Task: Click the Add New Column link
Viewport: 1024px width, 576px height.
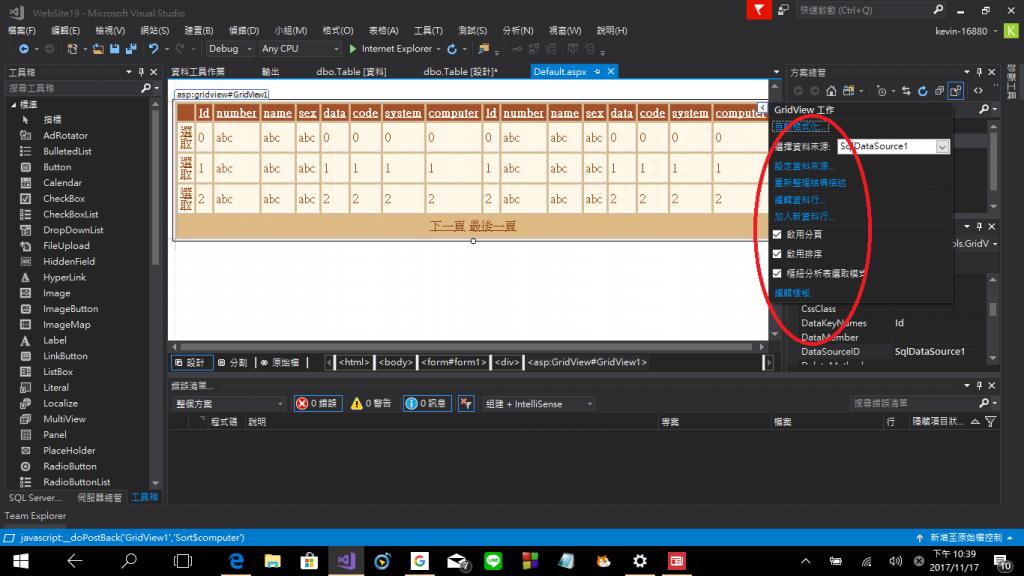Action: (804, 216)
